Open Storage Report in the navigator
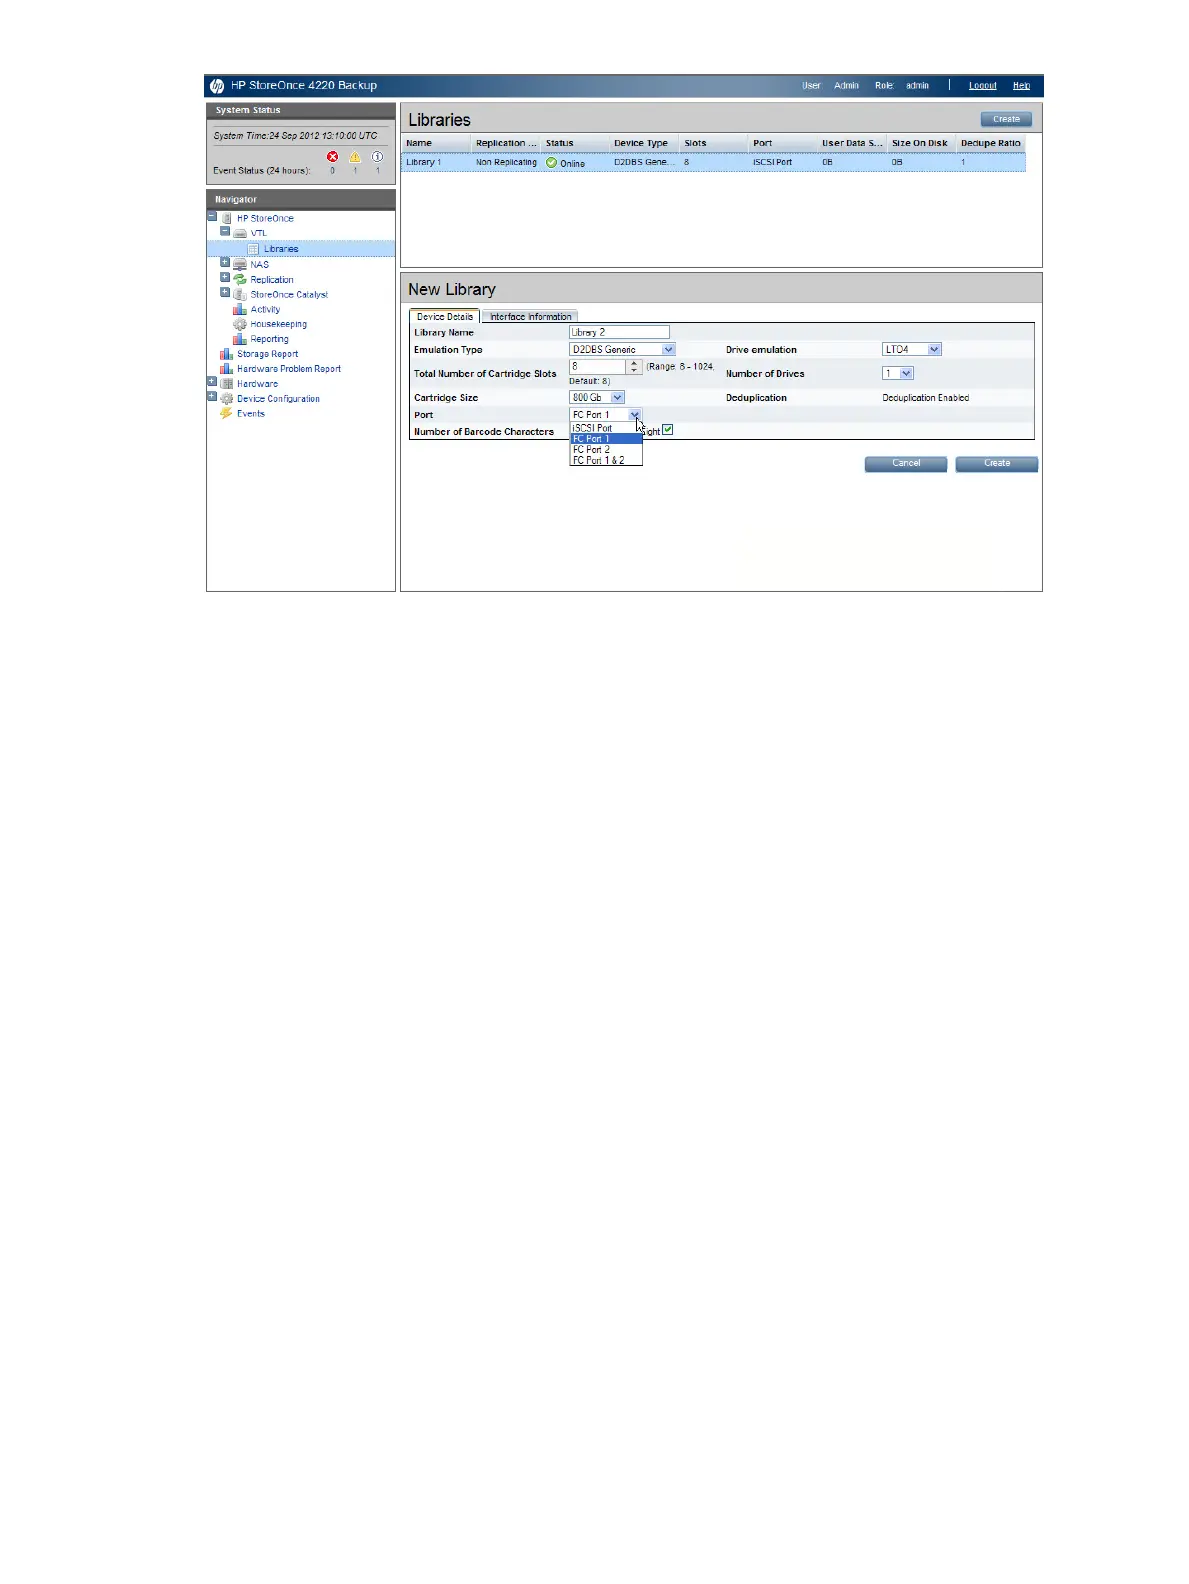1189x1584 pixels. tap(267, 354)
